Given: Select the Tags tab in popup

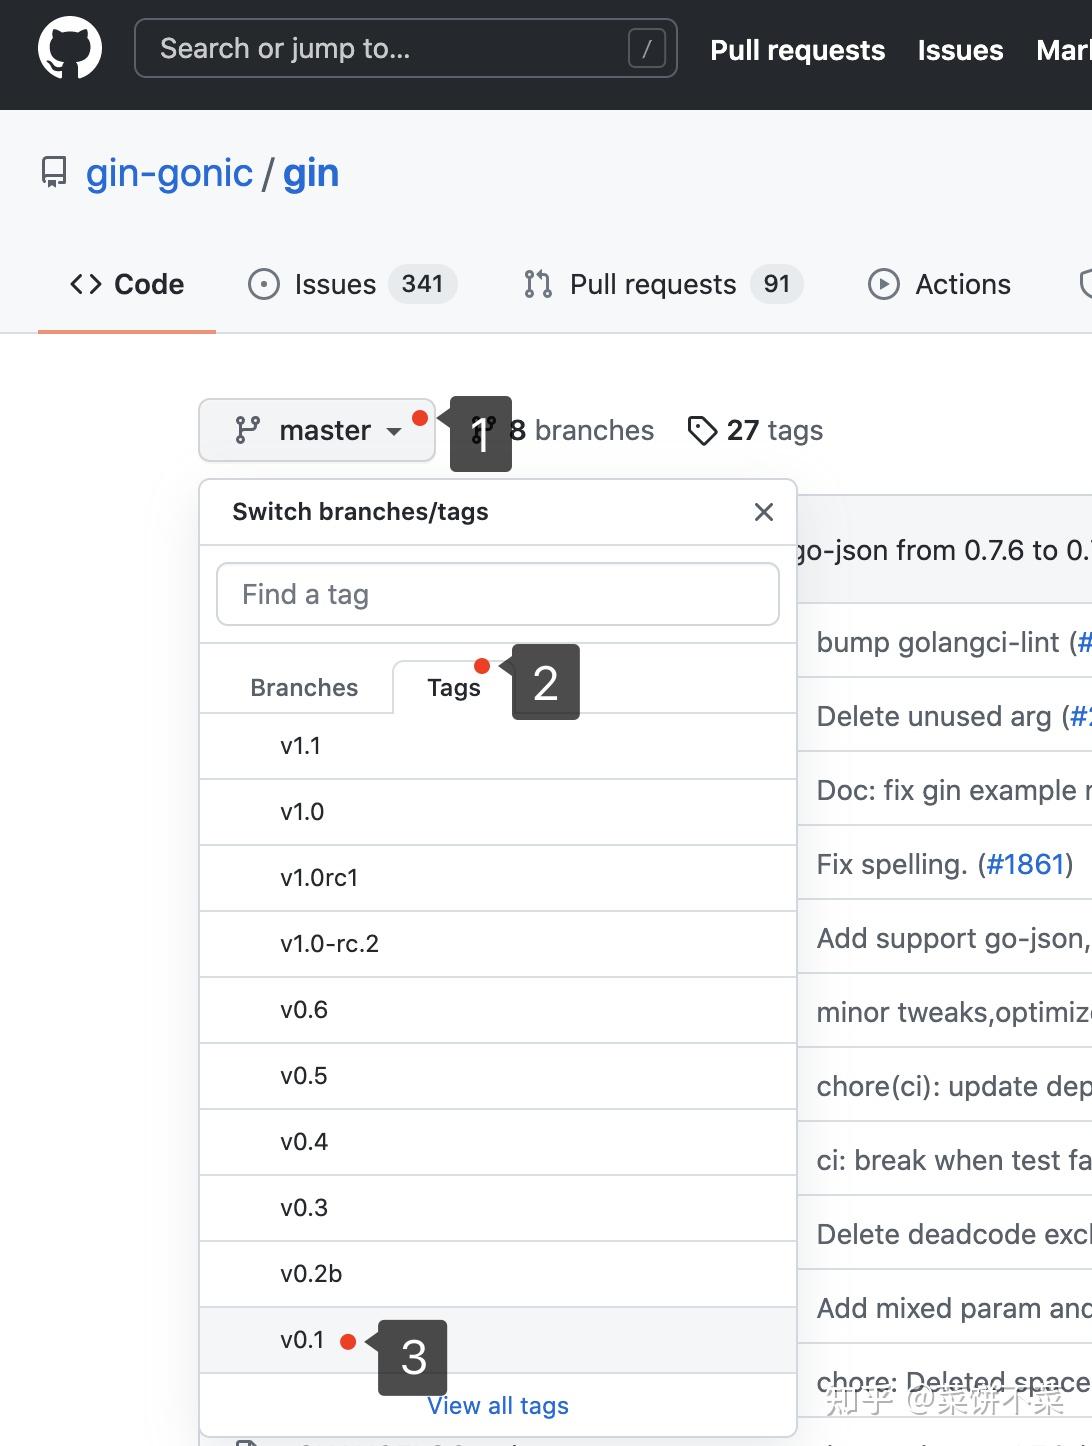Looking at the screenshot, I should [x=453, y=687].
